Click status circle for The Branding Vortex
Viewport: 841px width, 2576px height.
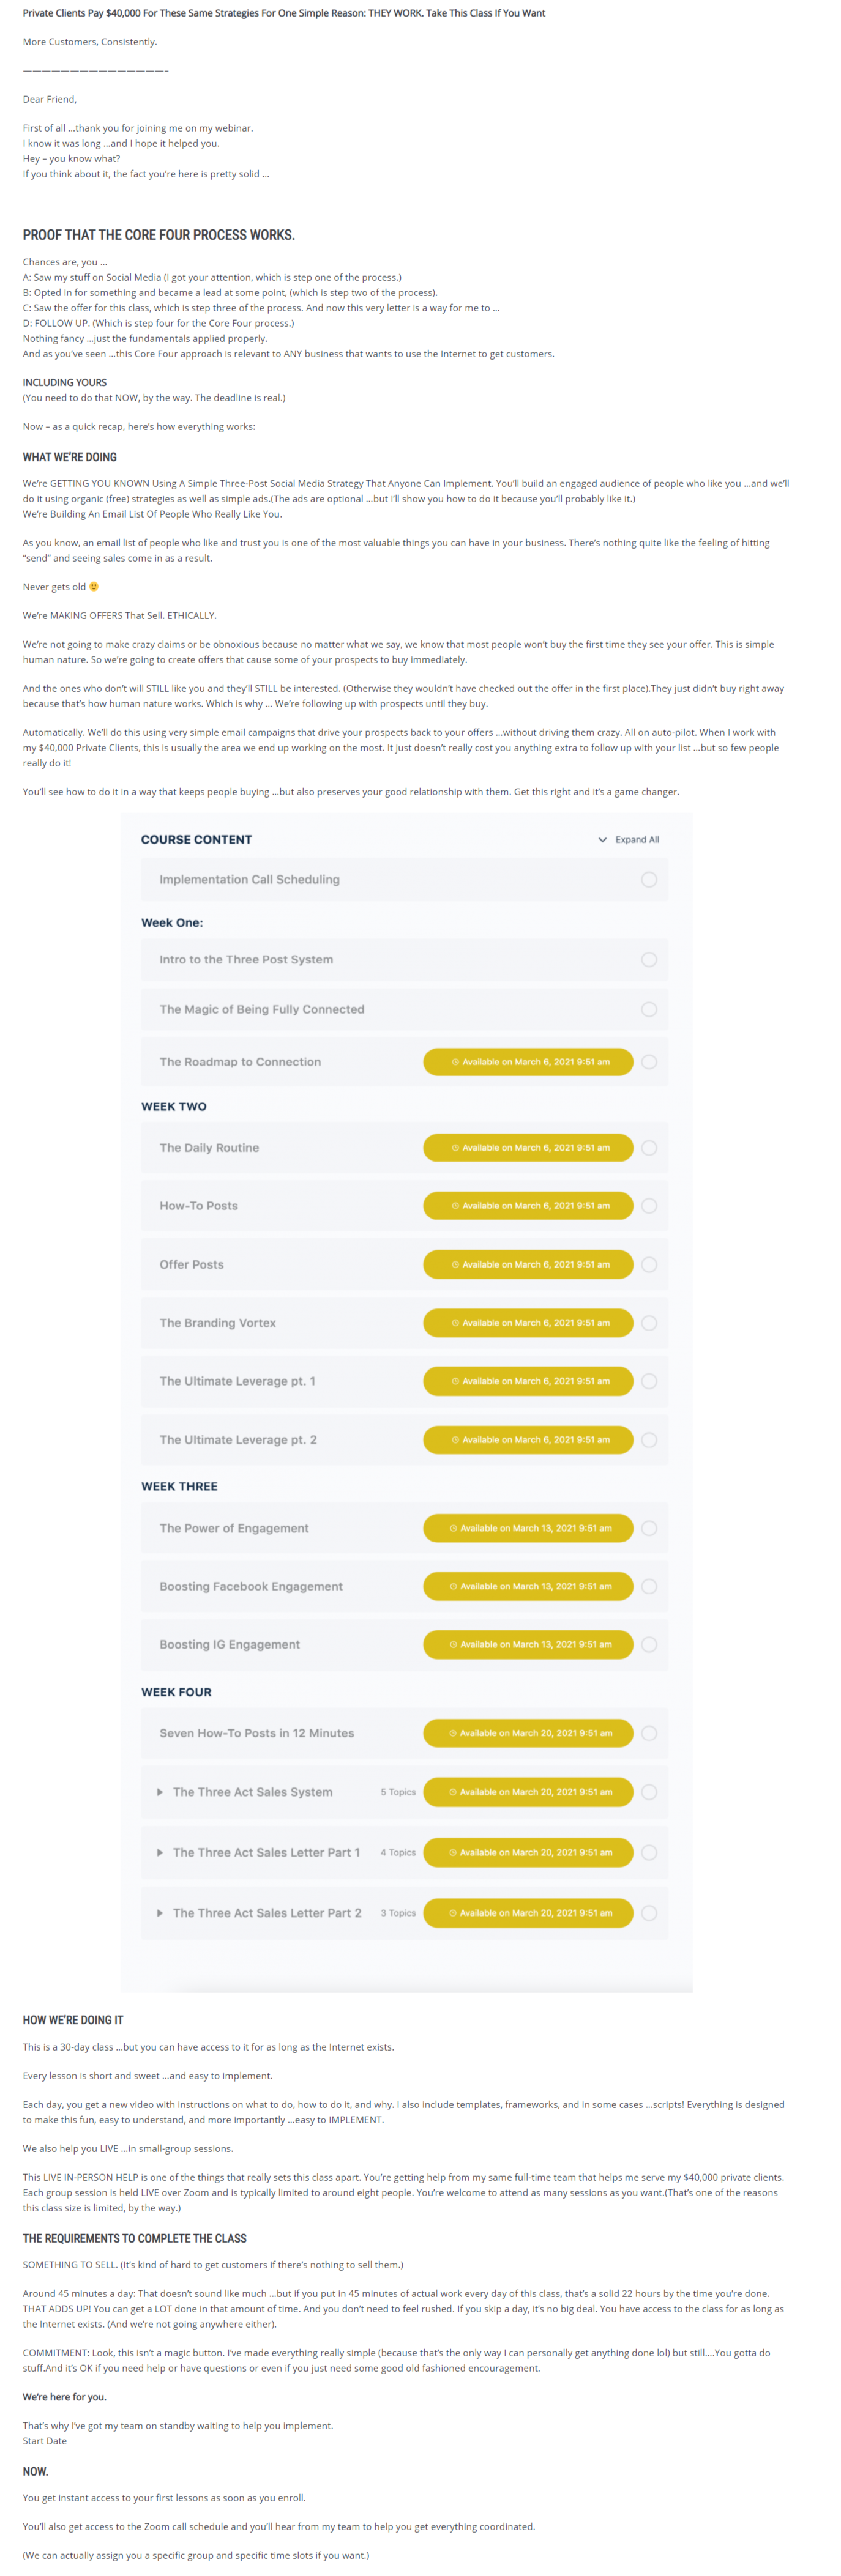pos(649,1322)
